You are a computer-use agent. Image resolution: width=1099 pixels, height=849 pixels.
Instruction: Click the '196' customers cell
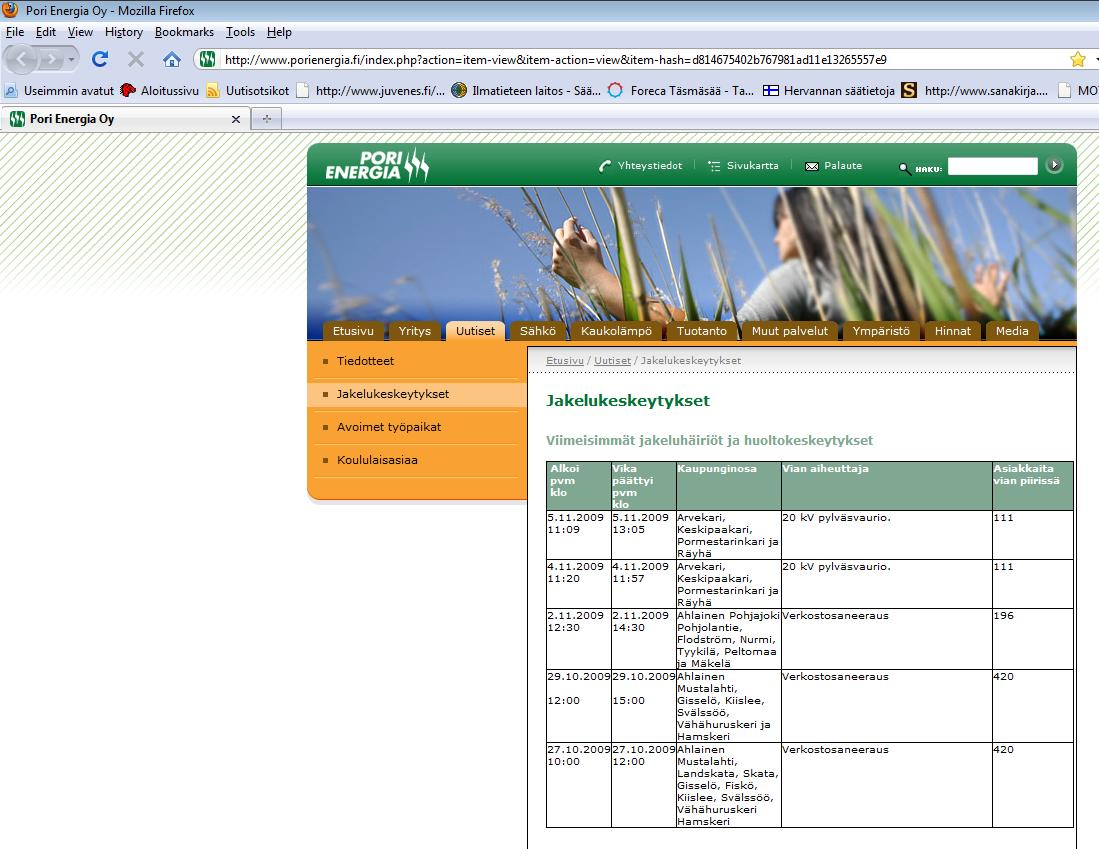[x=1032, y=639]
